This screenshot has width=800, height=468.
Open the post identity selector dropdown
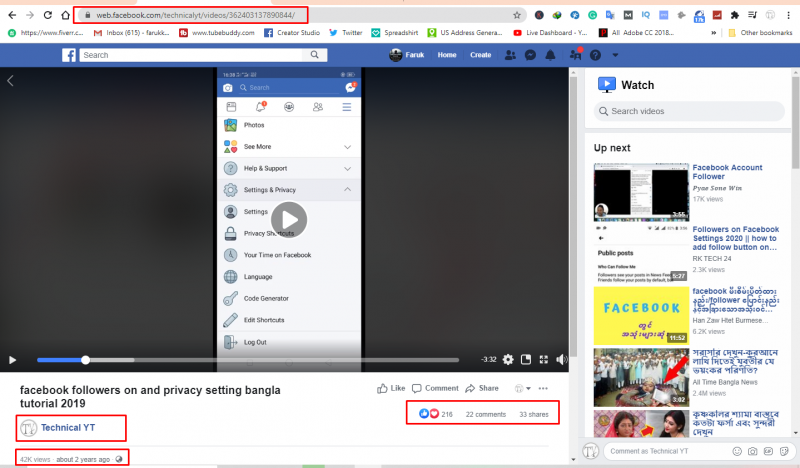coord(522,388)
